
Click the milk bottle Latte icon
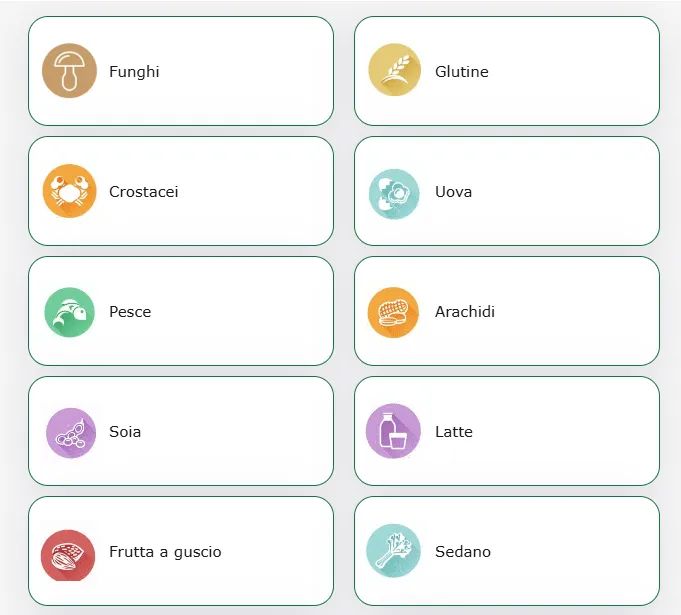[x=394, y=432]
